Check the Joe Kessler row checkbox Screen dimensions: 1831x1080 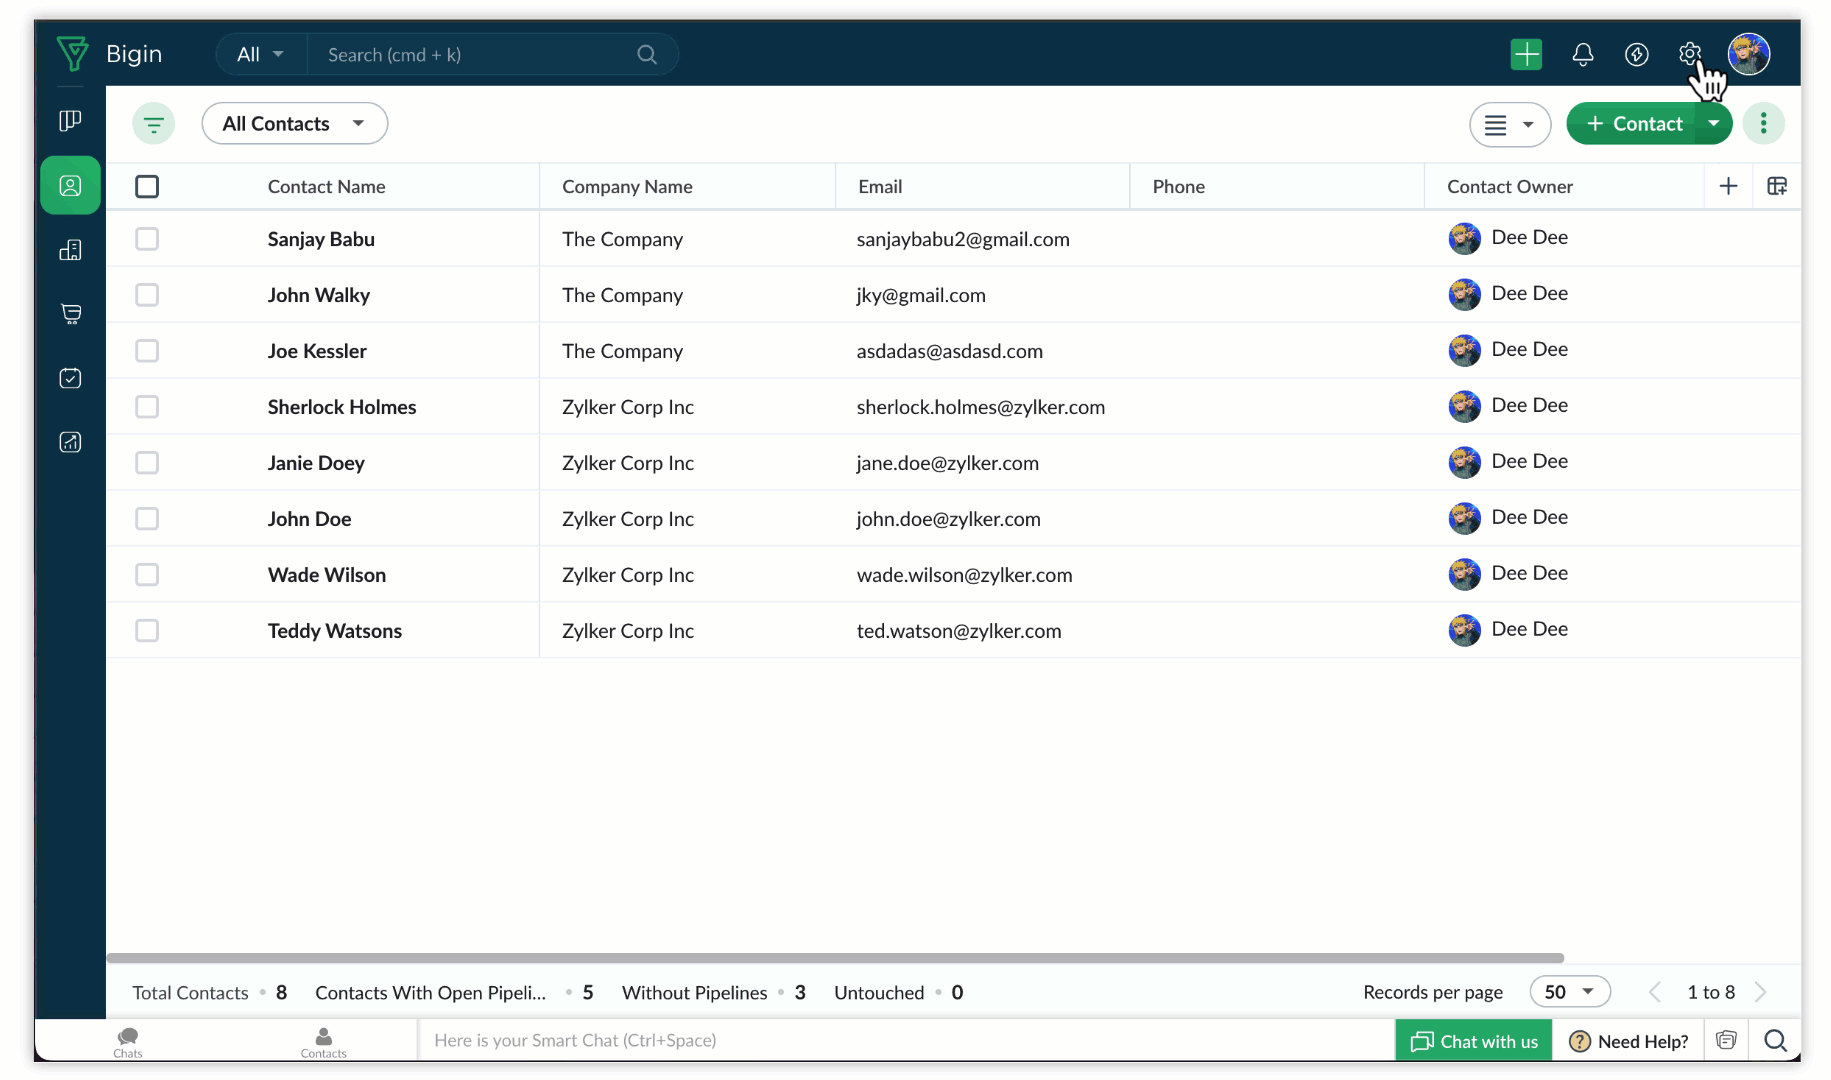[x=147, y=351]
